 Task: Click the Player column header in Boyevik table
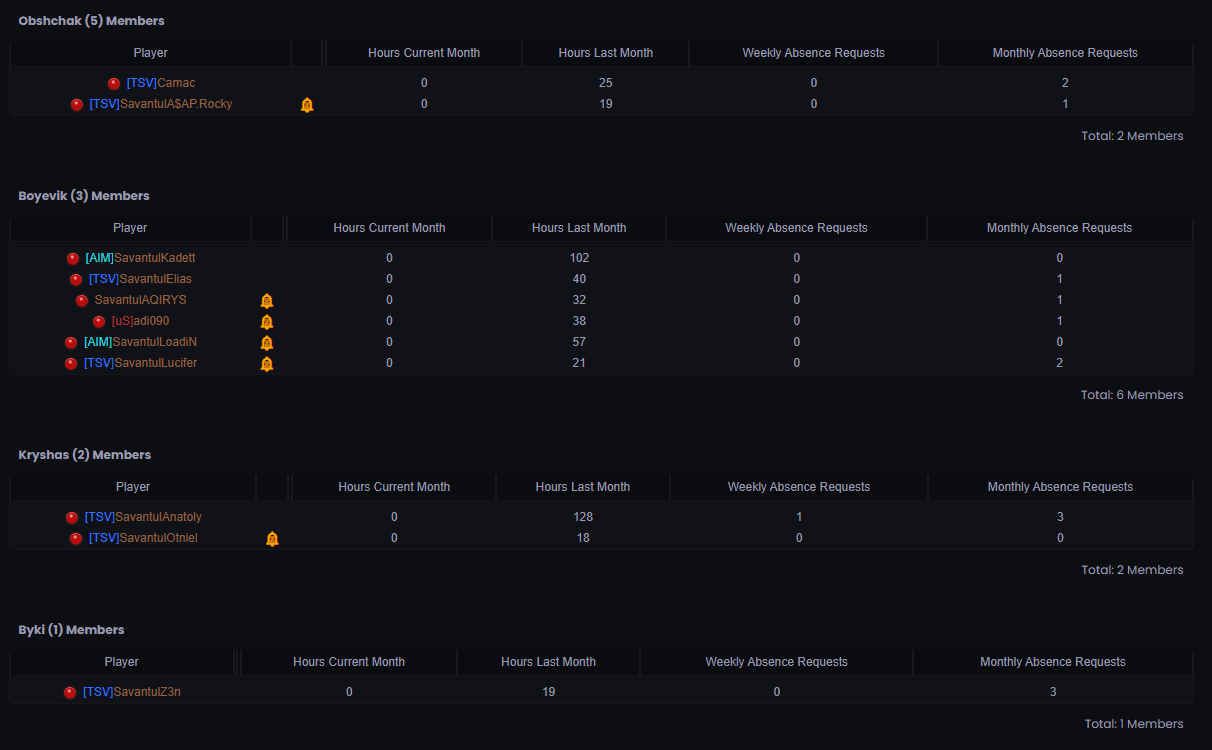coord(130,228)
